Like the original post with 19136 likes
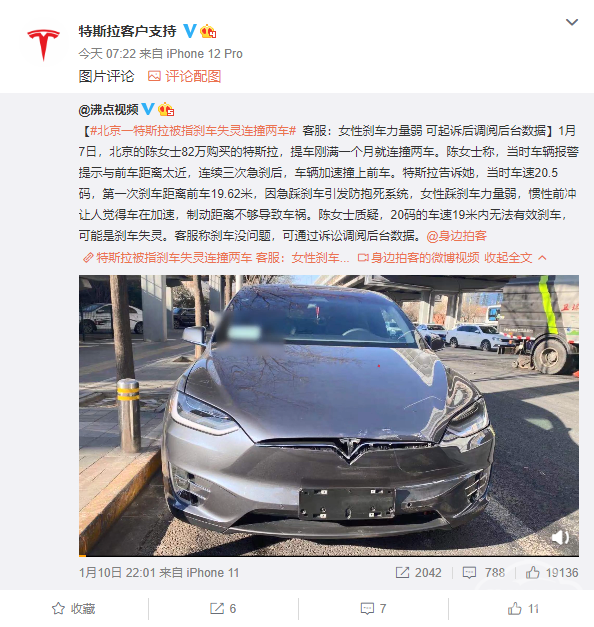Viewport: 594px width, 627px height. 552,573
